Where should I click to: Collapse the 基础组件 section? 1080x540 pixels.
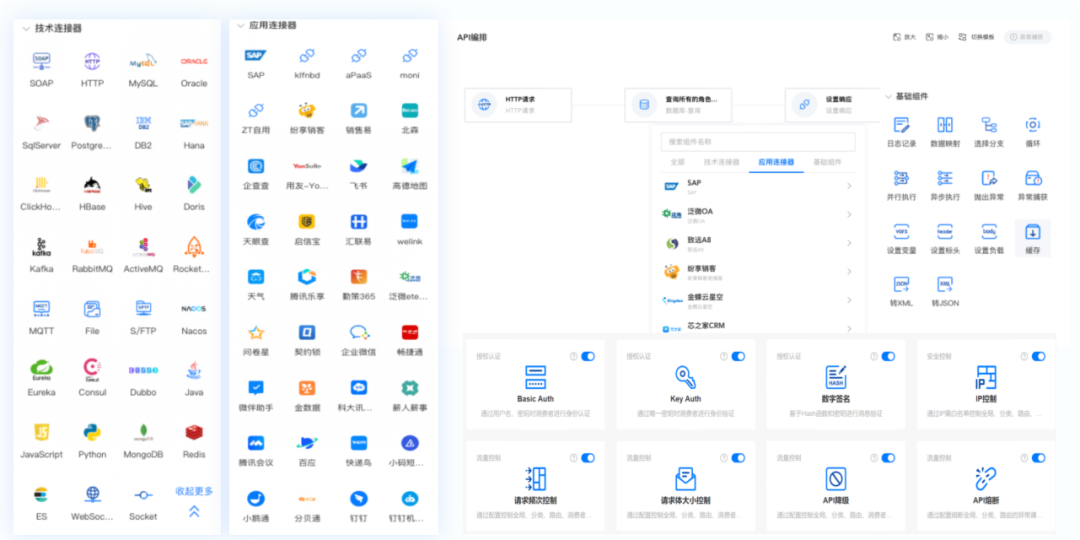click(887, 97)
